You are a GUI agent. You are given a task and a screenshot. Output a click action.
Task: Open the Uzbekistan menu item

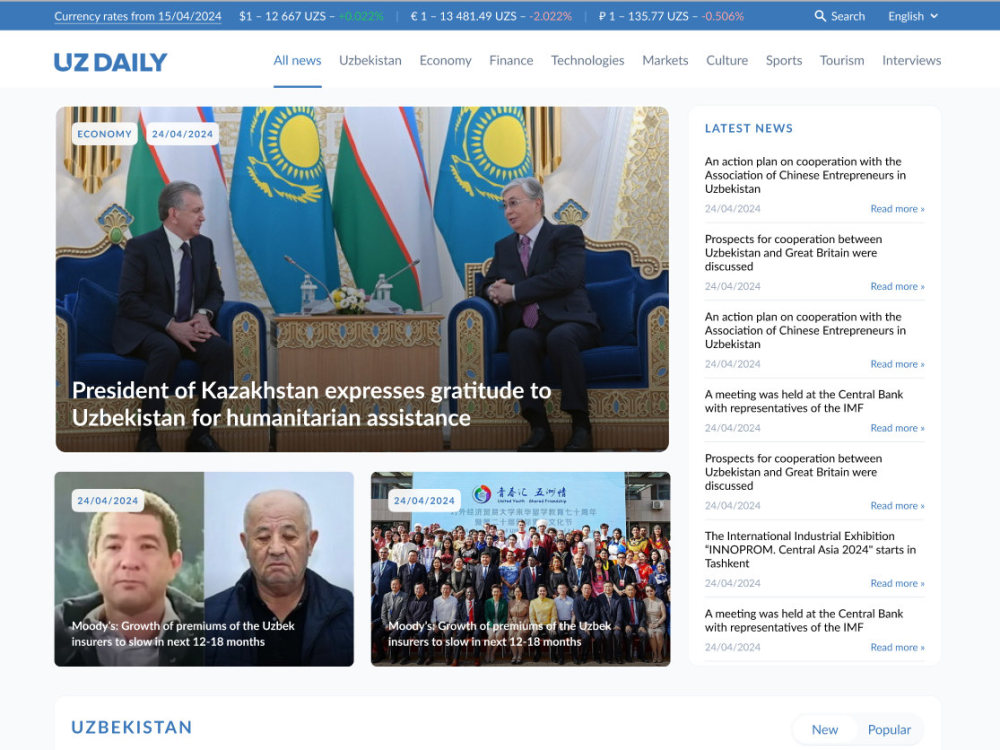[x=370, y=61]
